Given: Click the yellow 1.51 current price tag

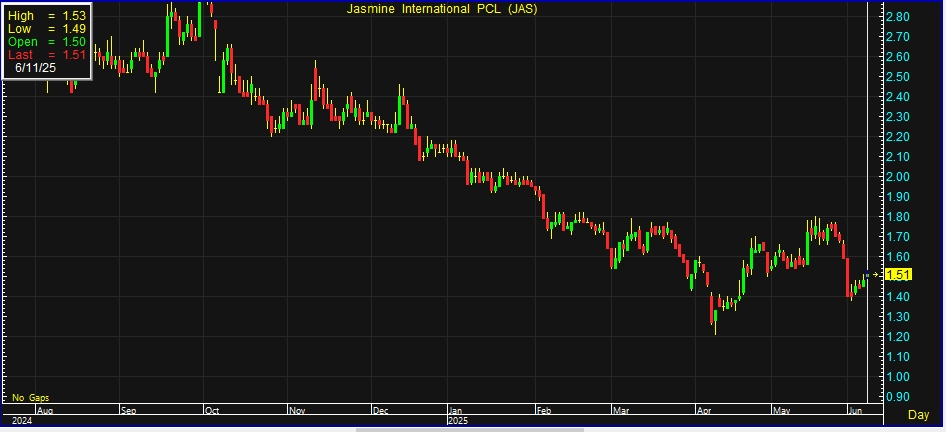Looking at the screenshot, I should tap(900, 275).
